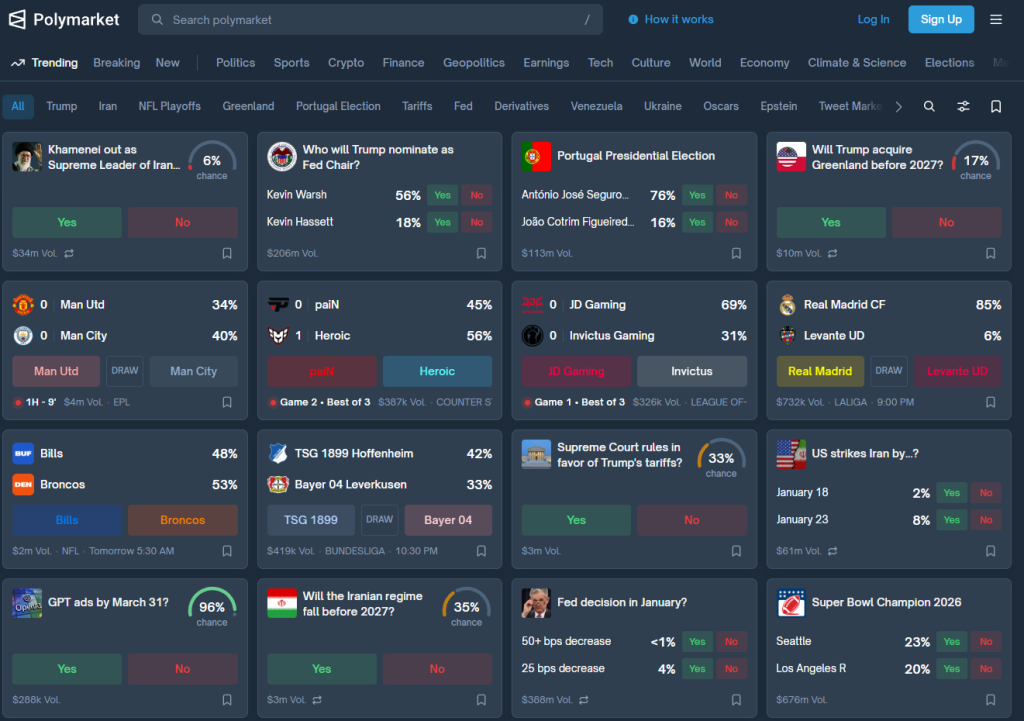Toggle bookmark on Portugal Presidential Election card
The width and height of the screenshot is (1024, 721).
pos(736,254)
